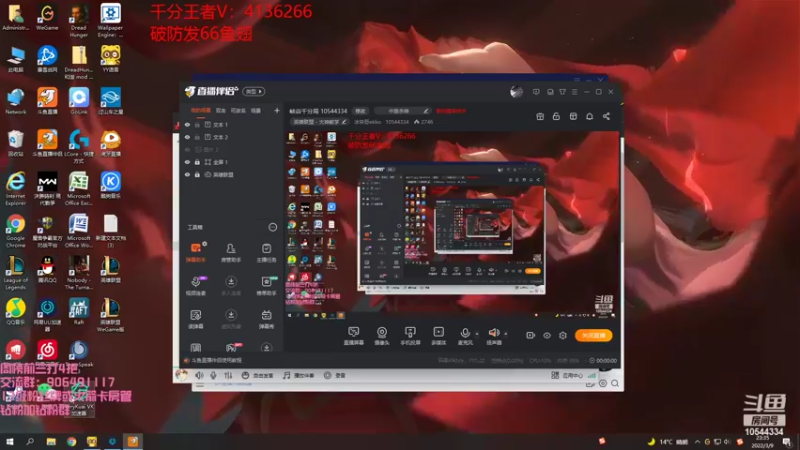
Task: Open the stream line dropdown with pencil in header
Action: (x=403, y=111)
